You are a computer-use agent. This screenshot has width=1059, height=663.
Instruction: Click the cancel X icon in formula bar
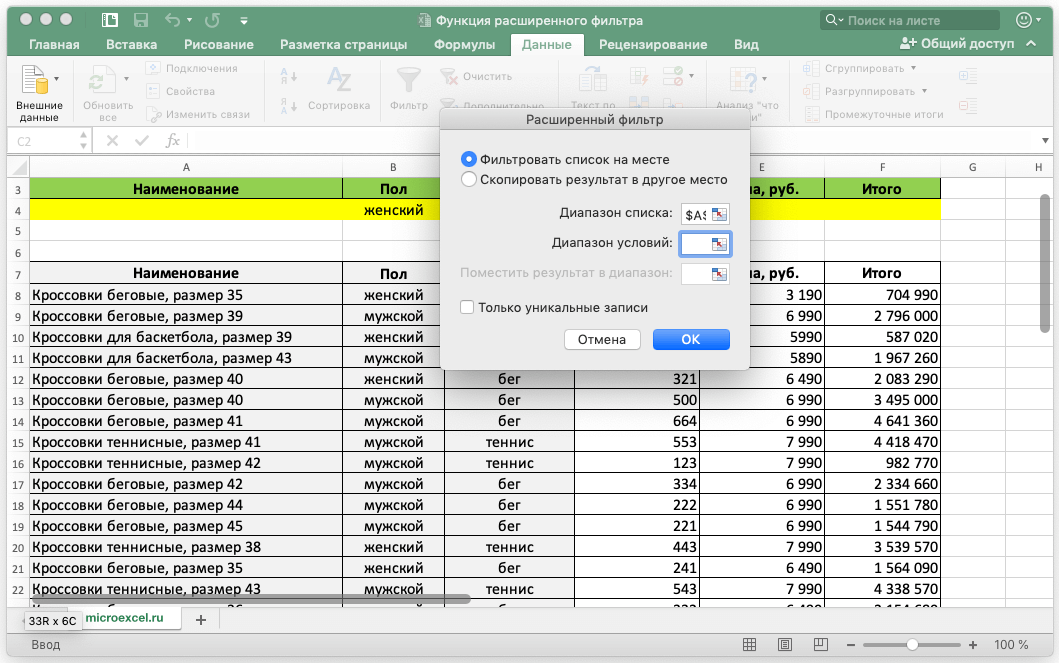tap(112, 140)
